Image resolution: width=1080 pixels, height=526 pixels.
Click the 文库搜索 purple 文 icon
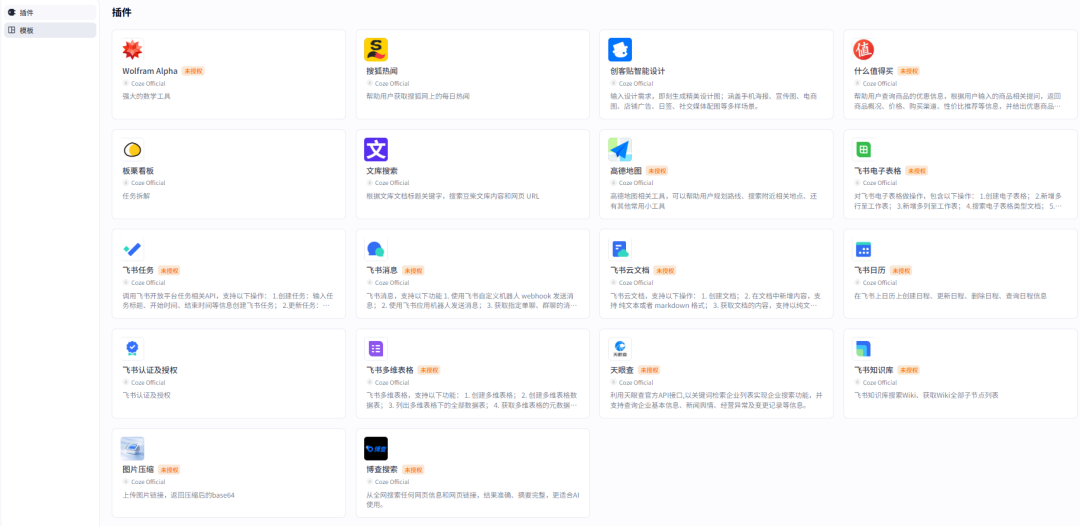click(x=376, y=149)
